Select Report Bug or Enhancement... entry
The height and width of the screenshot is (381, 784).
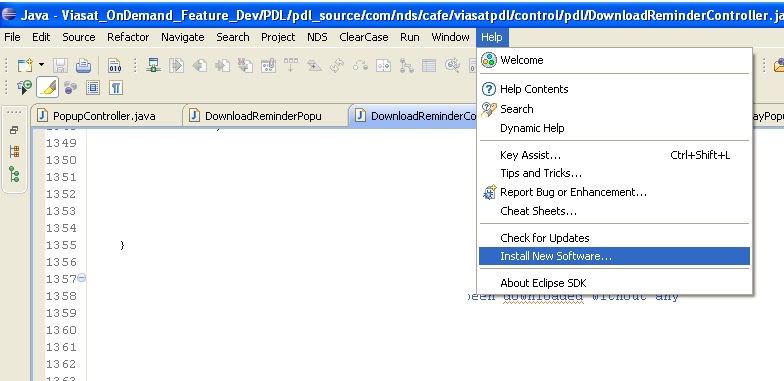point(614,192)
